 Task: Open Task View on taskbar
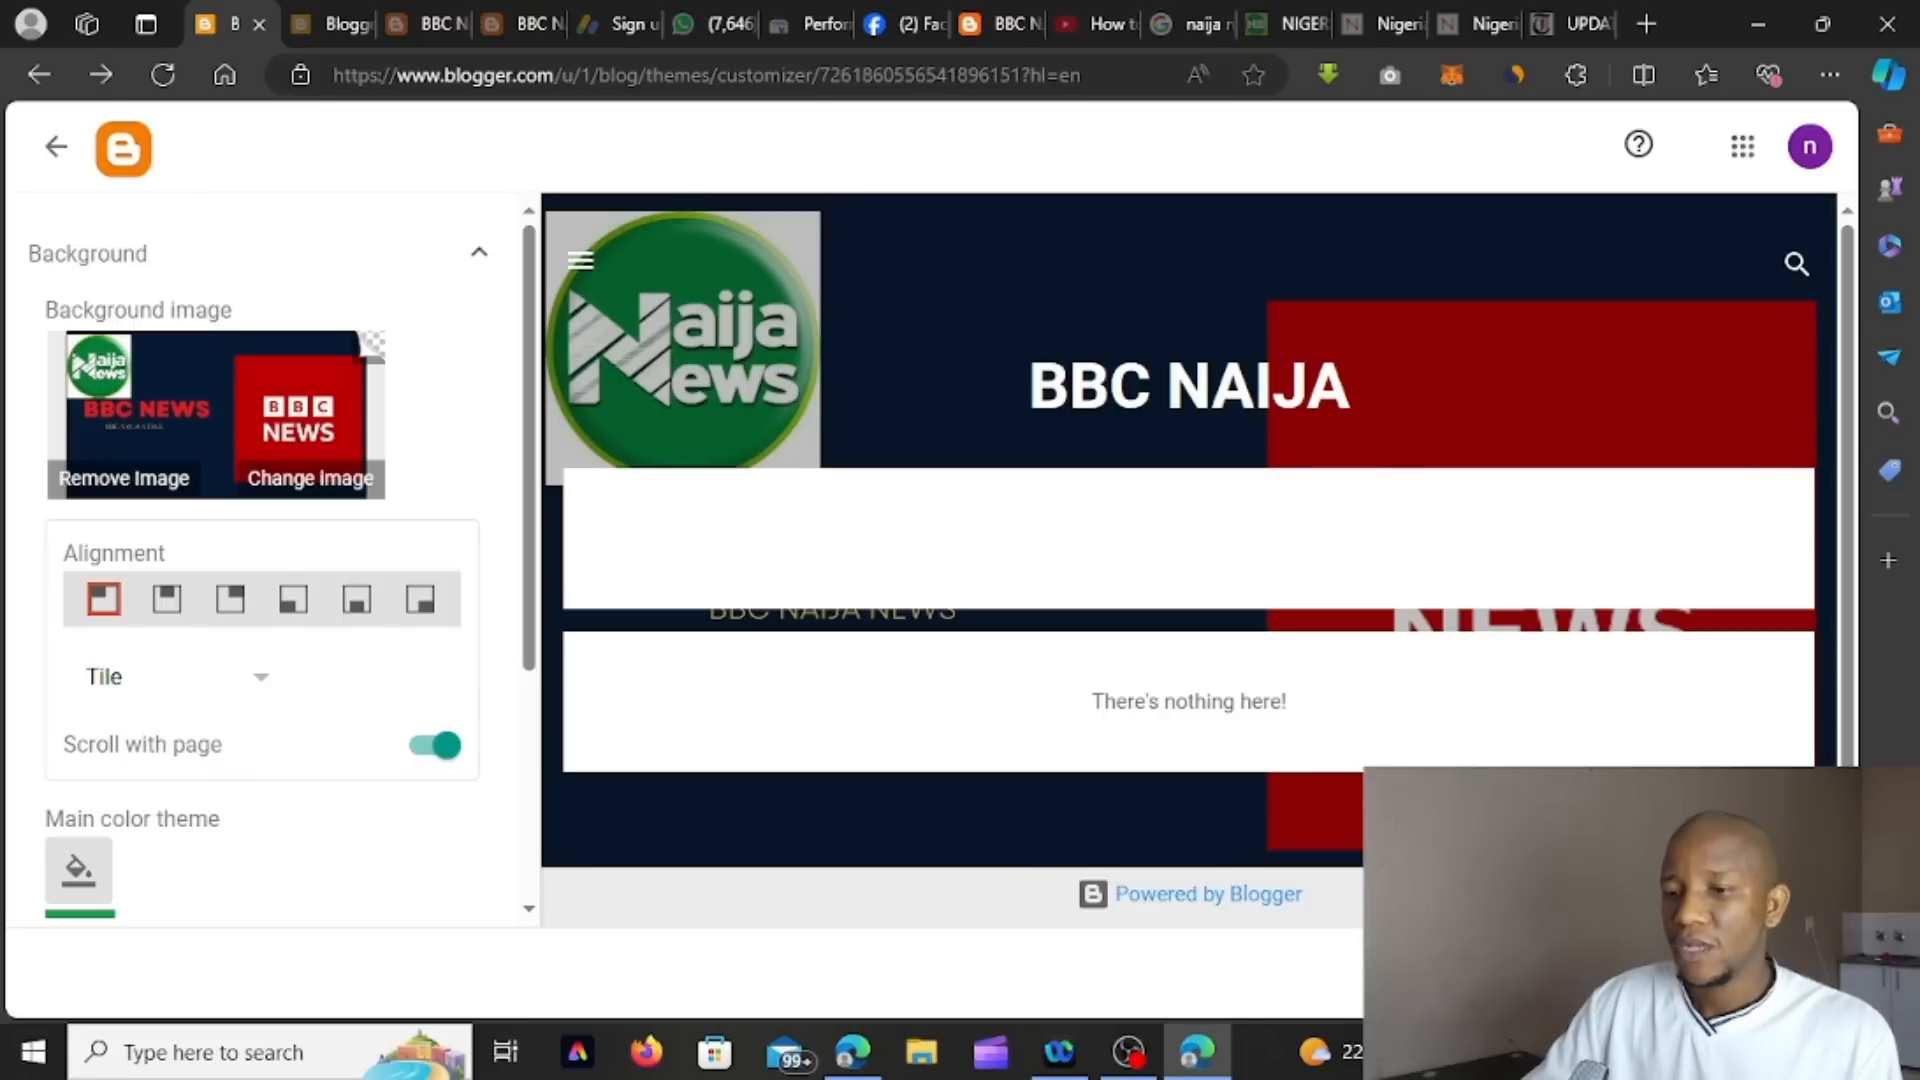(505, 1052)
